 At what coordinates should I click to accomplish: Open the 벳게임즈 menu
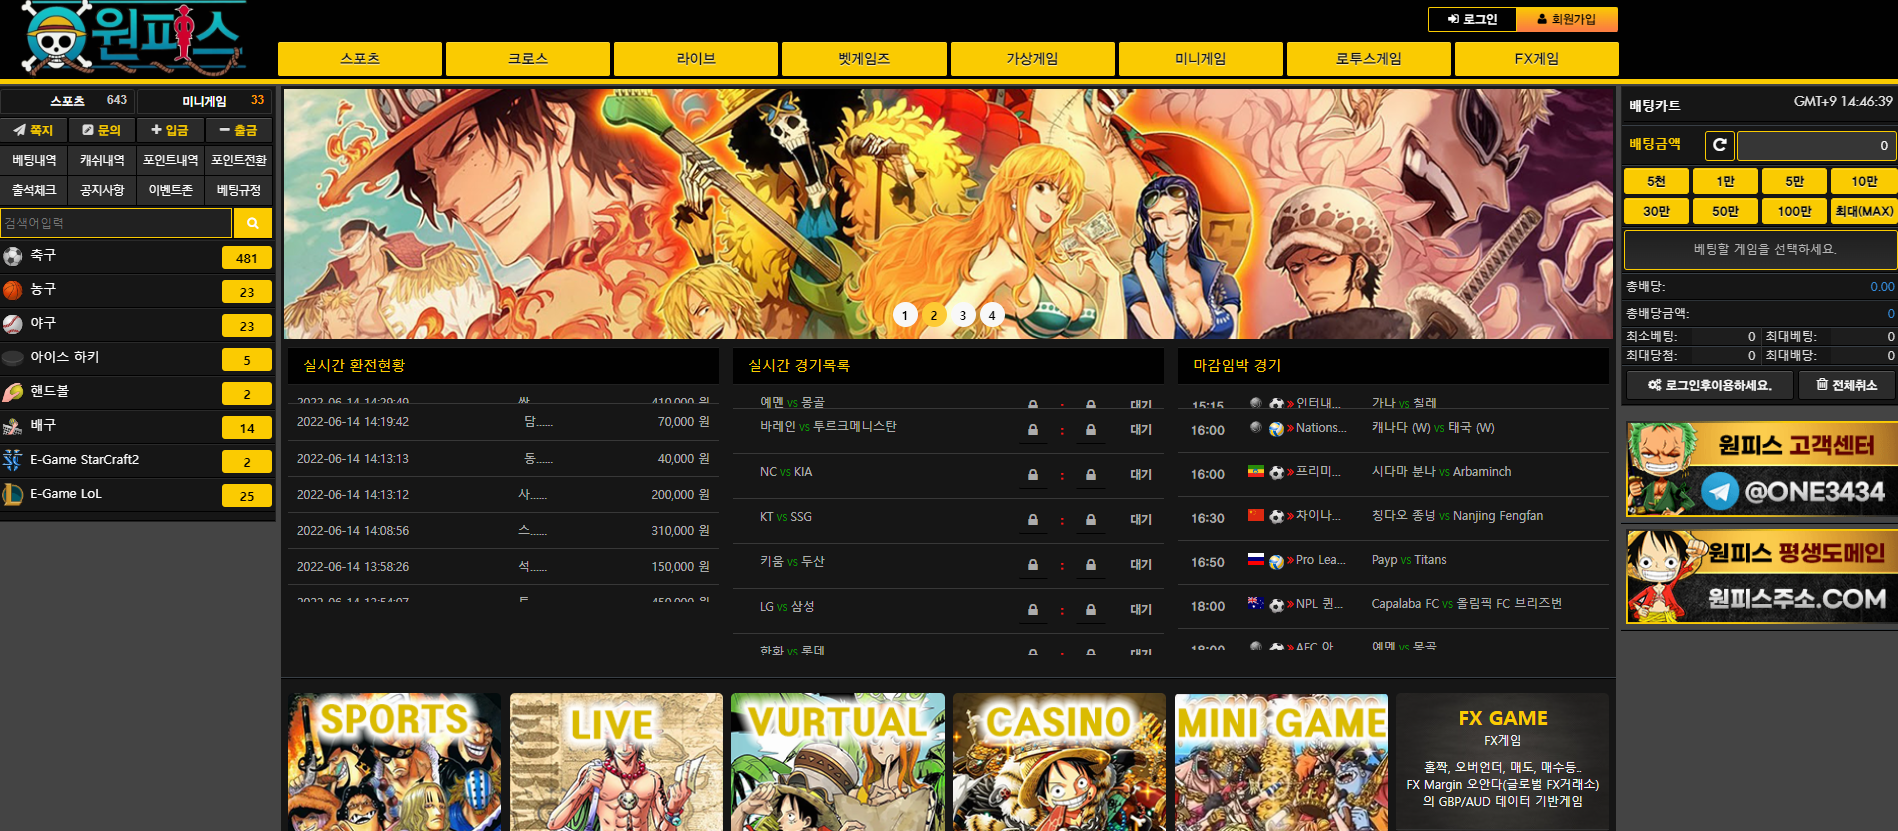864,59
